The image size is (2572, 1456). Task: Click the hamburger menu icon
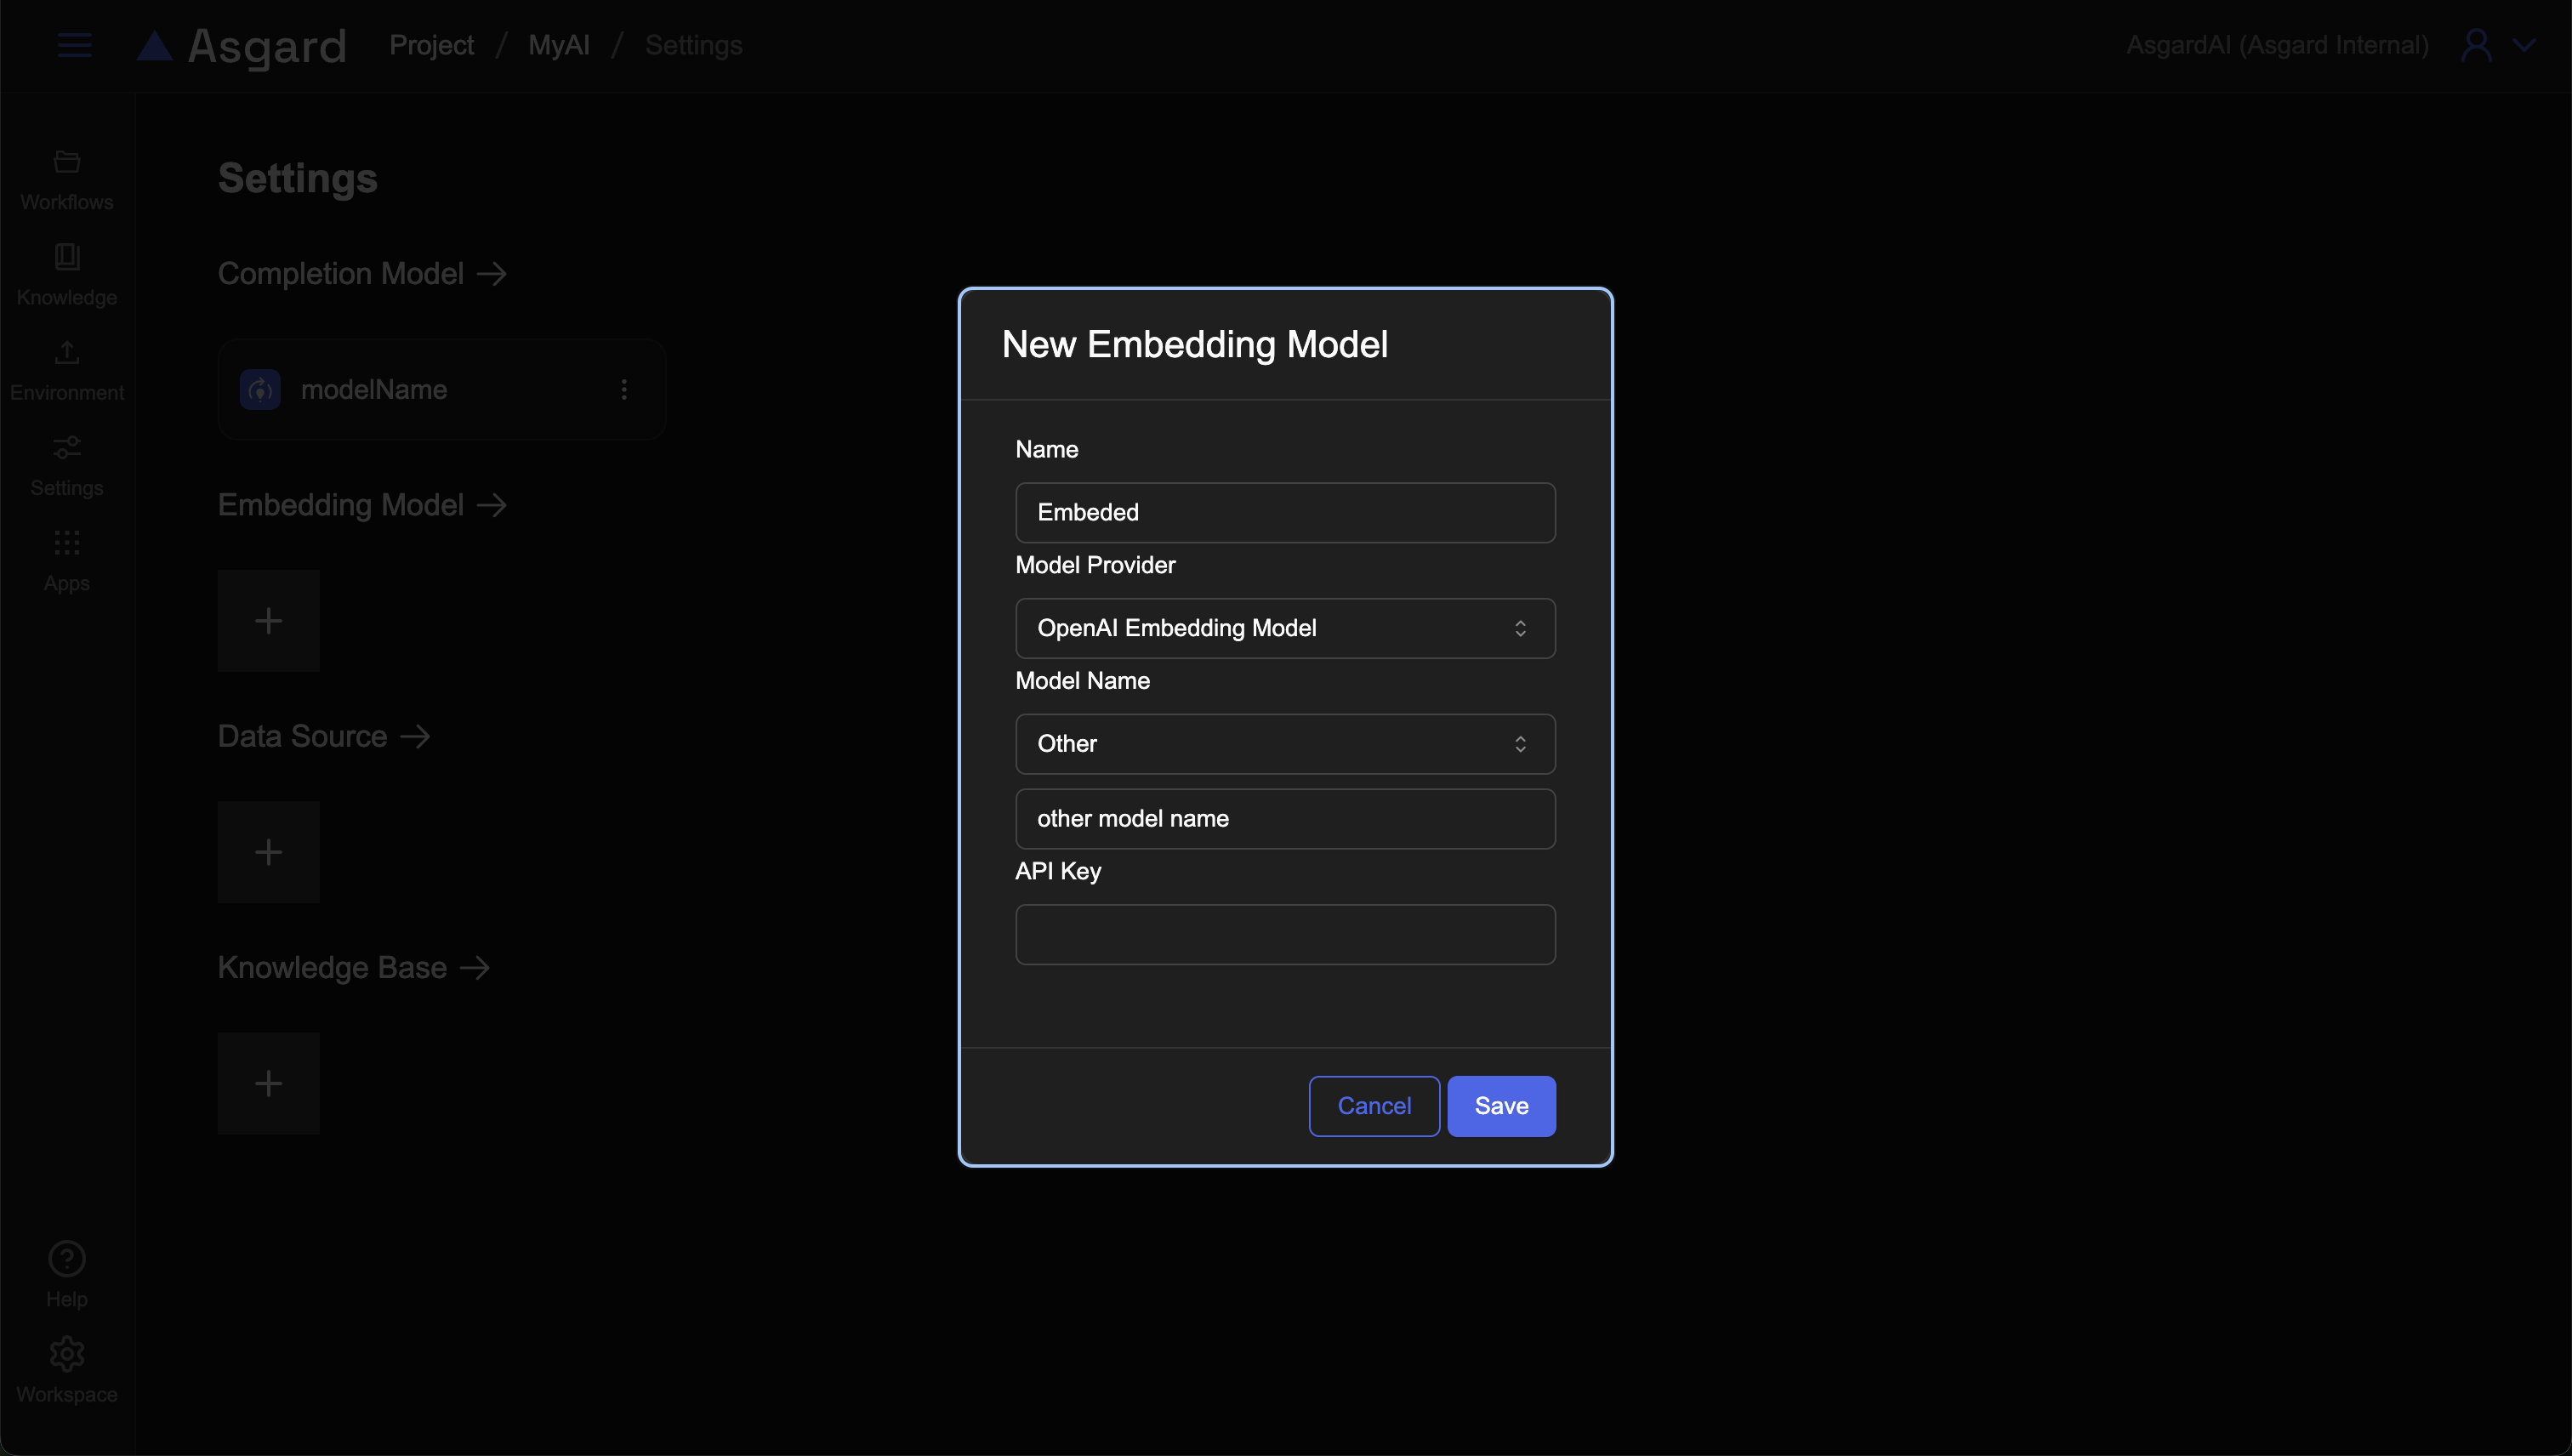click(74, 45)
